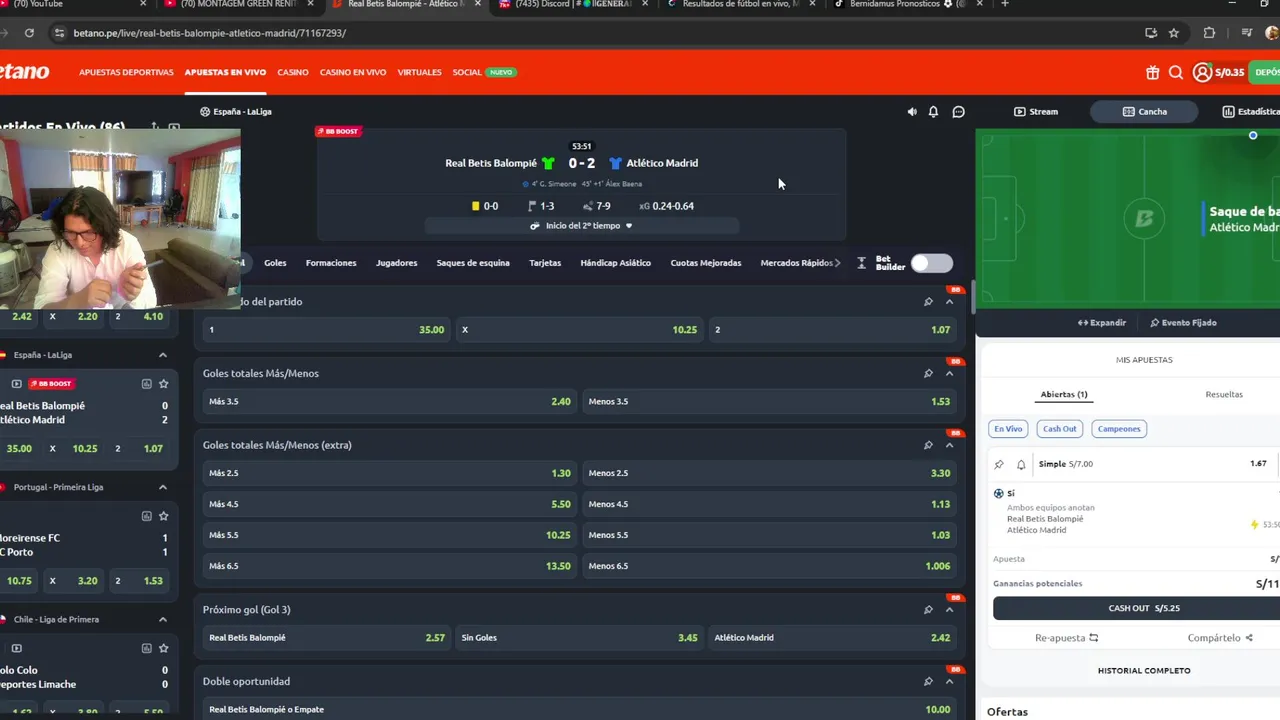Filter bets by En Vivo chip
1280x720 pixels.
pos(1008,429)
